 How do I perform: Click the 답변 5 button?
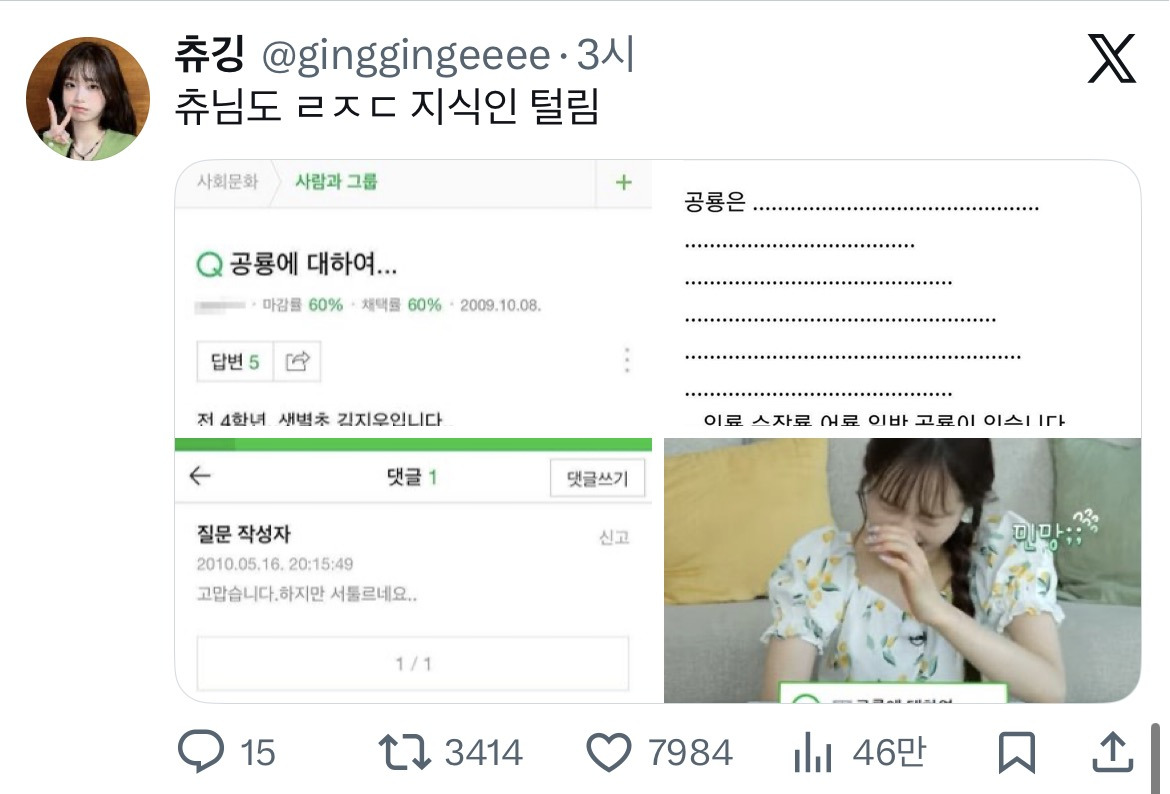[234, 362]
